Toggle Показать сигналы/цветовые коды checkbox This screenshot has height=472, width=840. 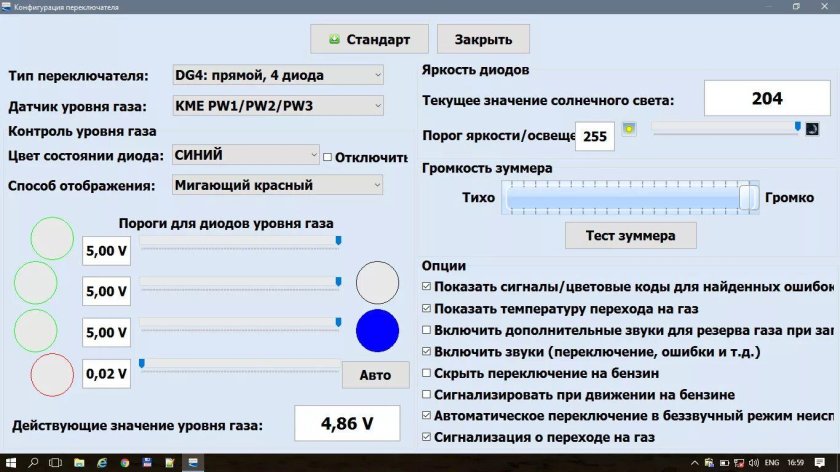click(426, 287)
